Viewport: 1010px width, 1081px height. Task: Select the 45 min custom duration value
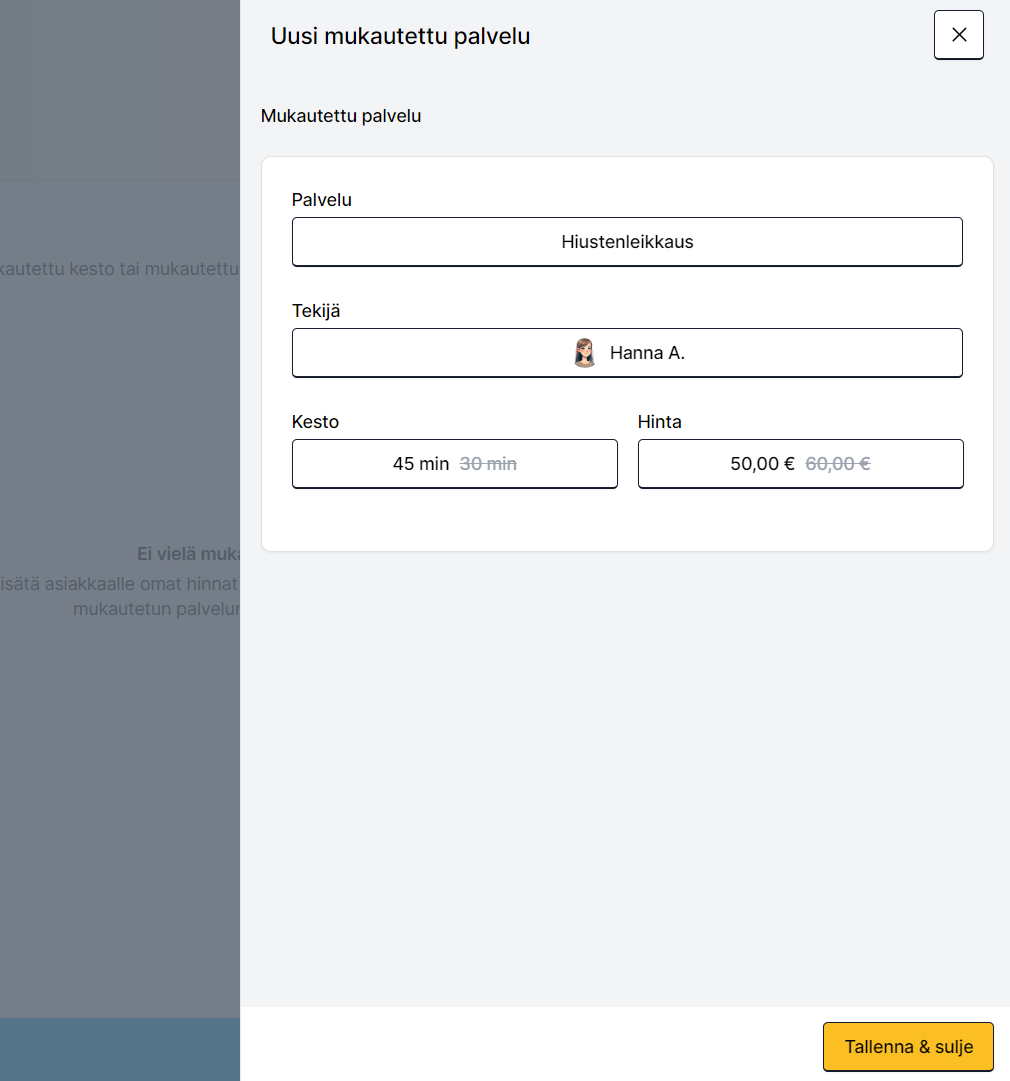(421, 464)
